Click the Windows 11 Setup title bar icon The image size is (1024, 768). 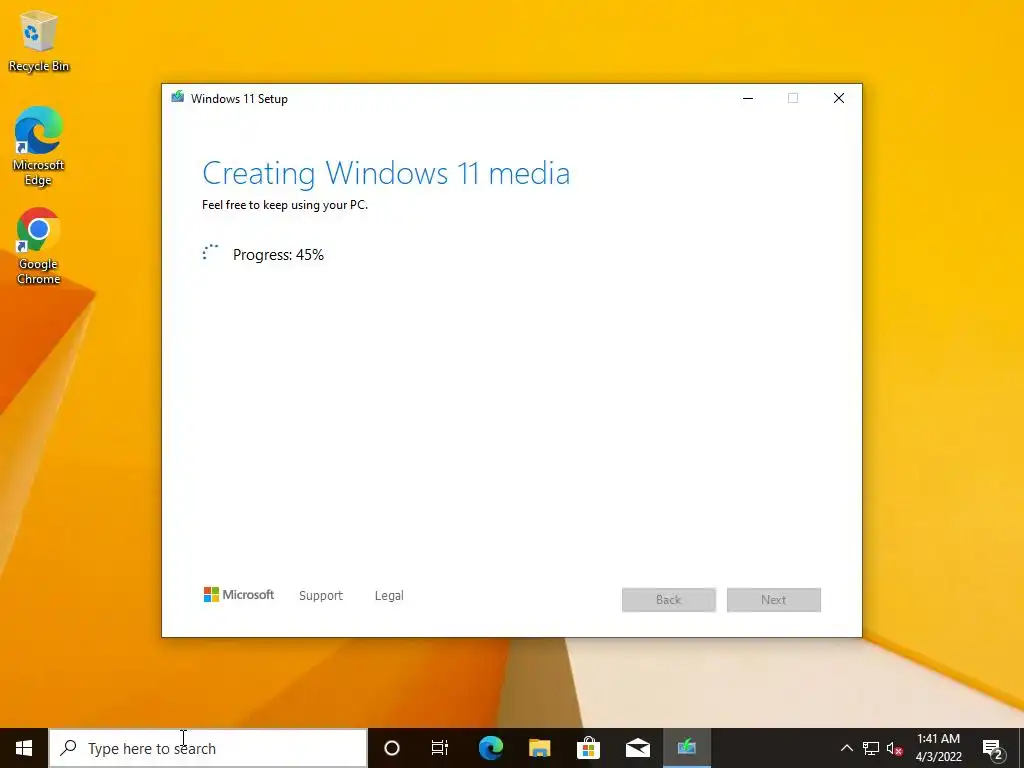pos(178,98)
